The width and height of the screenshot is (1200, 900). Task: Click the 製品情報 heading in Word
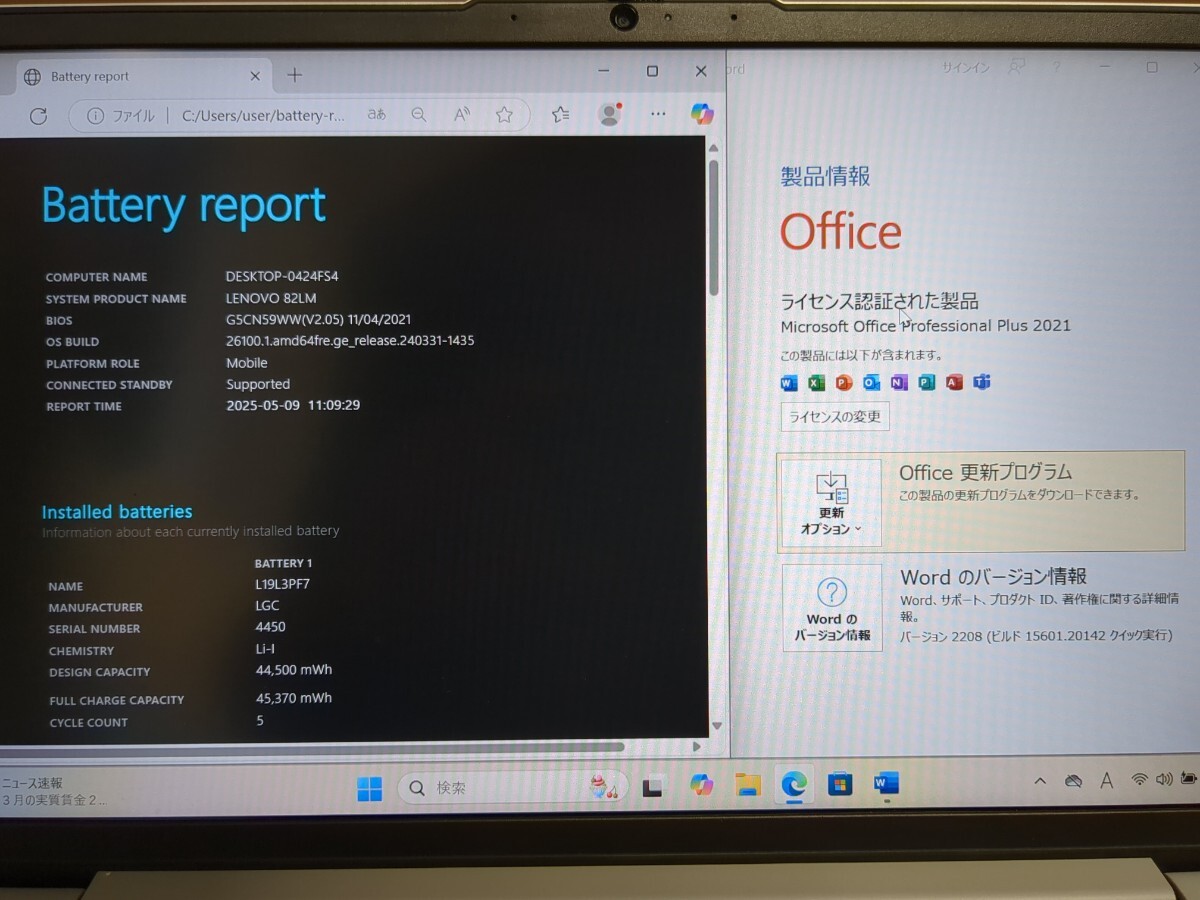pyautogui.click(x=825, y=176)
